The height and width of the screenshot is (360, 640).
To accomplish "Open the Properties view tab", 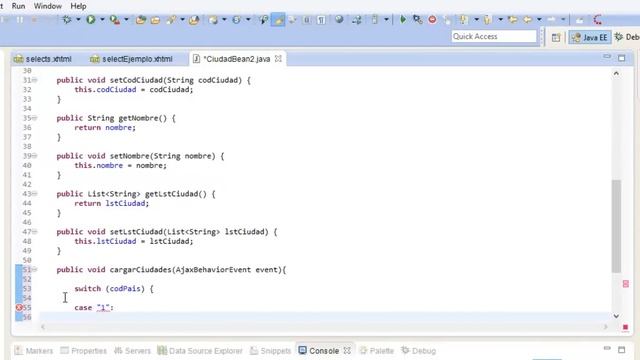I will tap(84, 351).
